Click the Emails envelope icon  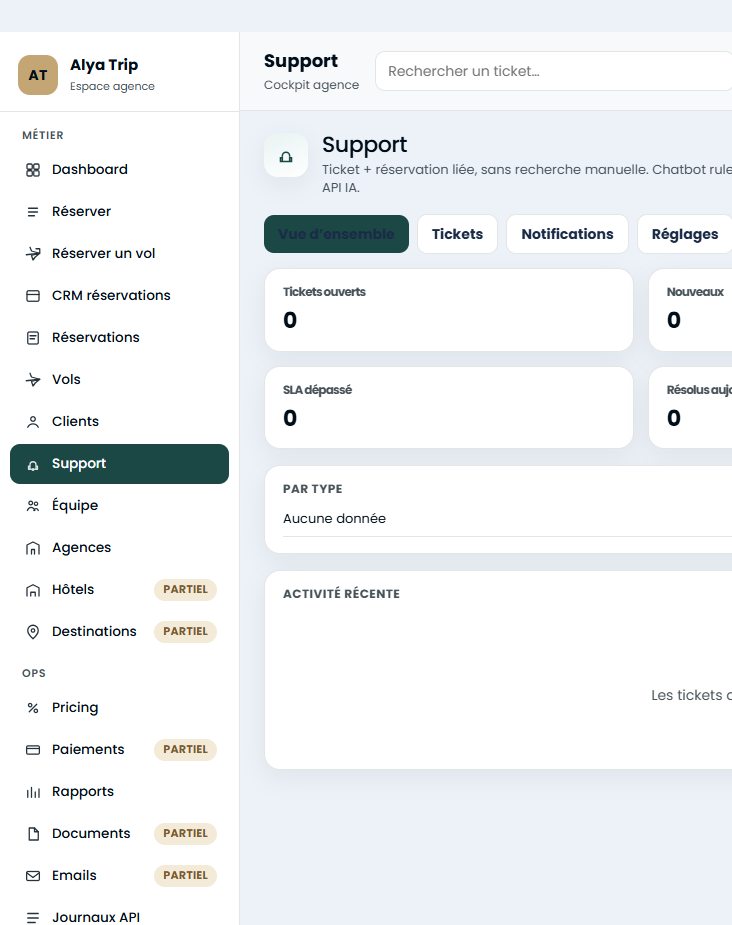pos(33,876)
